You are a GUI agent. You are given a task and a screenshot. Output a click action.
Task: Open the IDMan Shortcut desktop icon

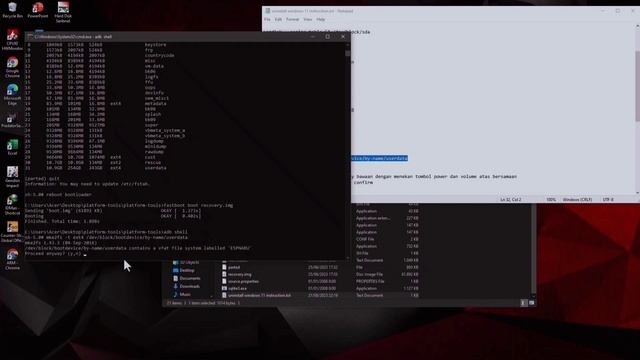pyautogui.click(x=12, y=204)
